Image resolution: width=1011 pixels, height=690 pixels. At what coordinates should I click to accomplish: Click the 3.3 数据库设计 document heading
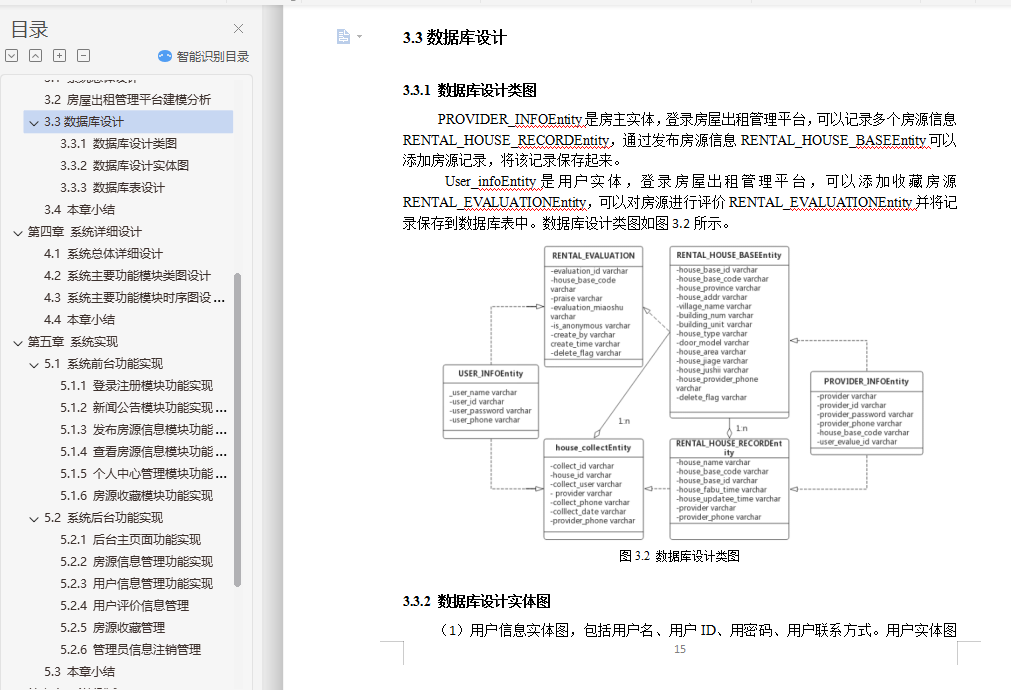click(x=455, y=37)
